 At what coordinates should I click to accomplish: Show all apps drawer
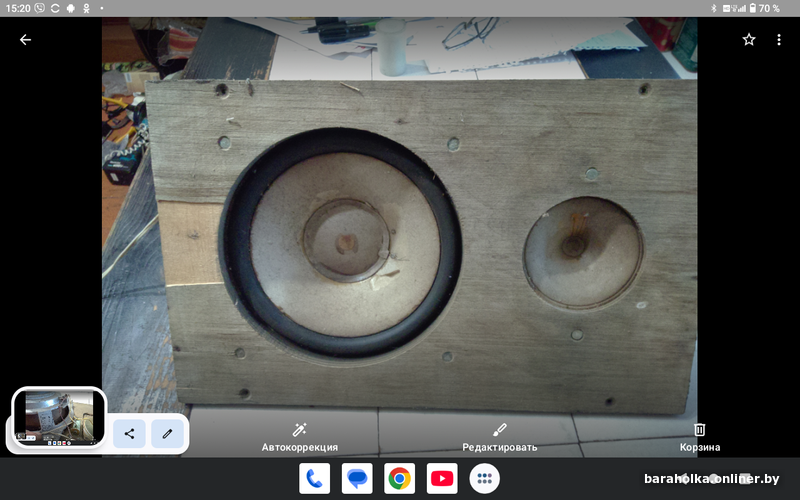(x=485, y=479)
